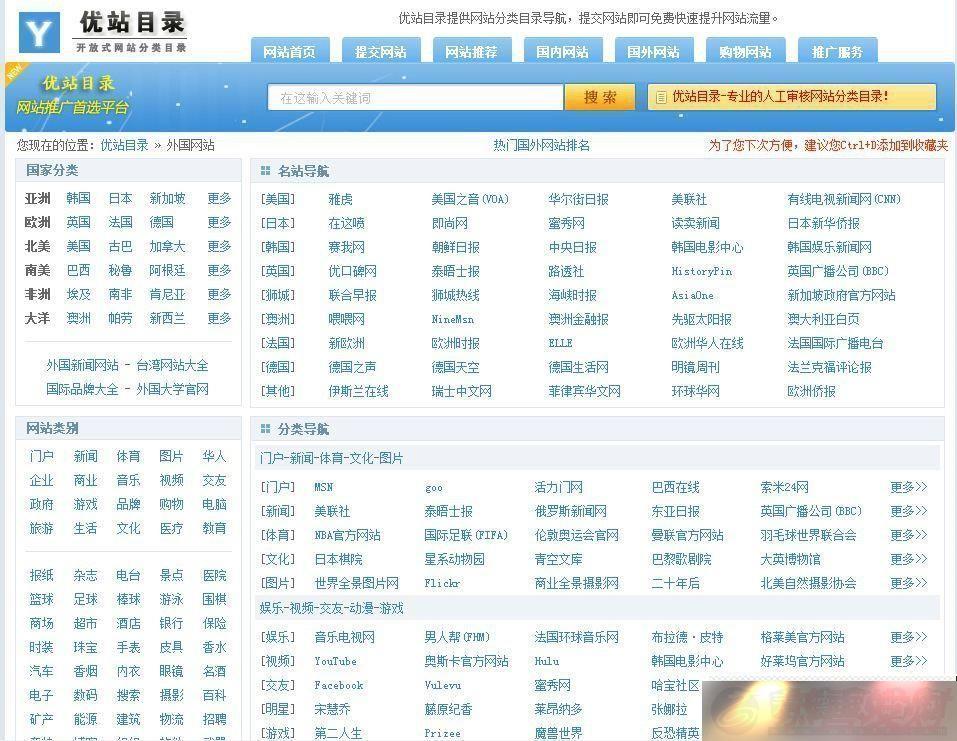Open 热门国外网站排名 link

point(542,145)
